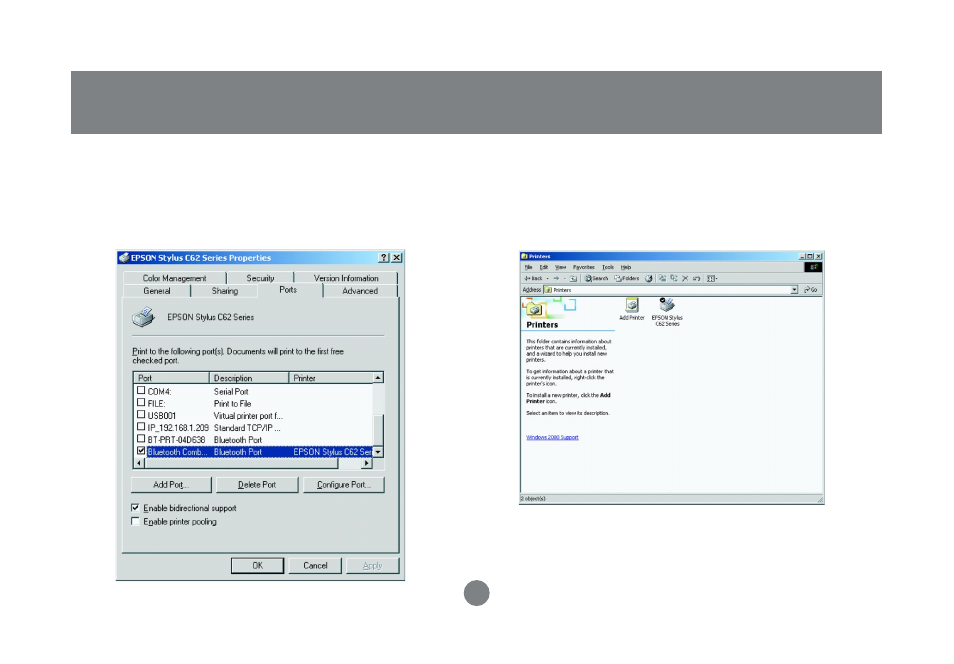
Task: Open the Advanced tab
Action: coord(360,291)
